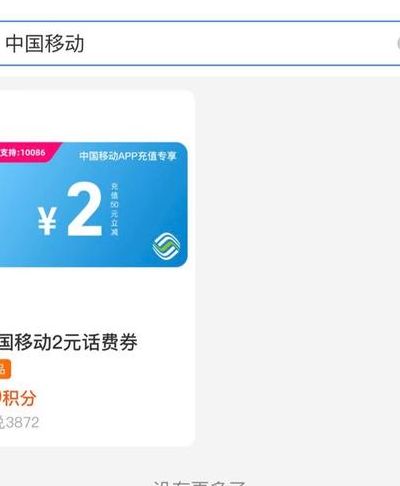Tap the 中国移动APP充值专享 label

pos(128,156)
